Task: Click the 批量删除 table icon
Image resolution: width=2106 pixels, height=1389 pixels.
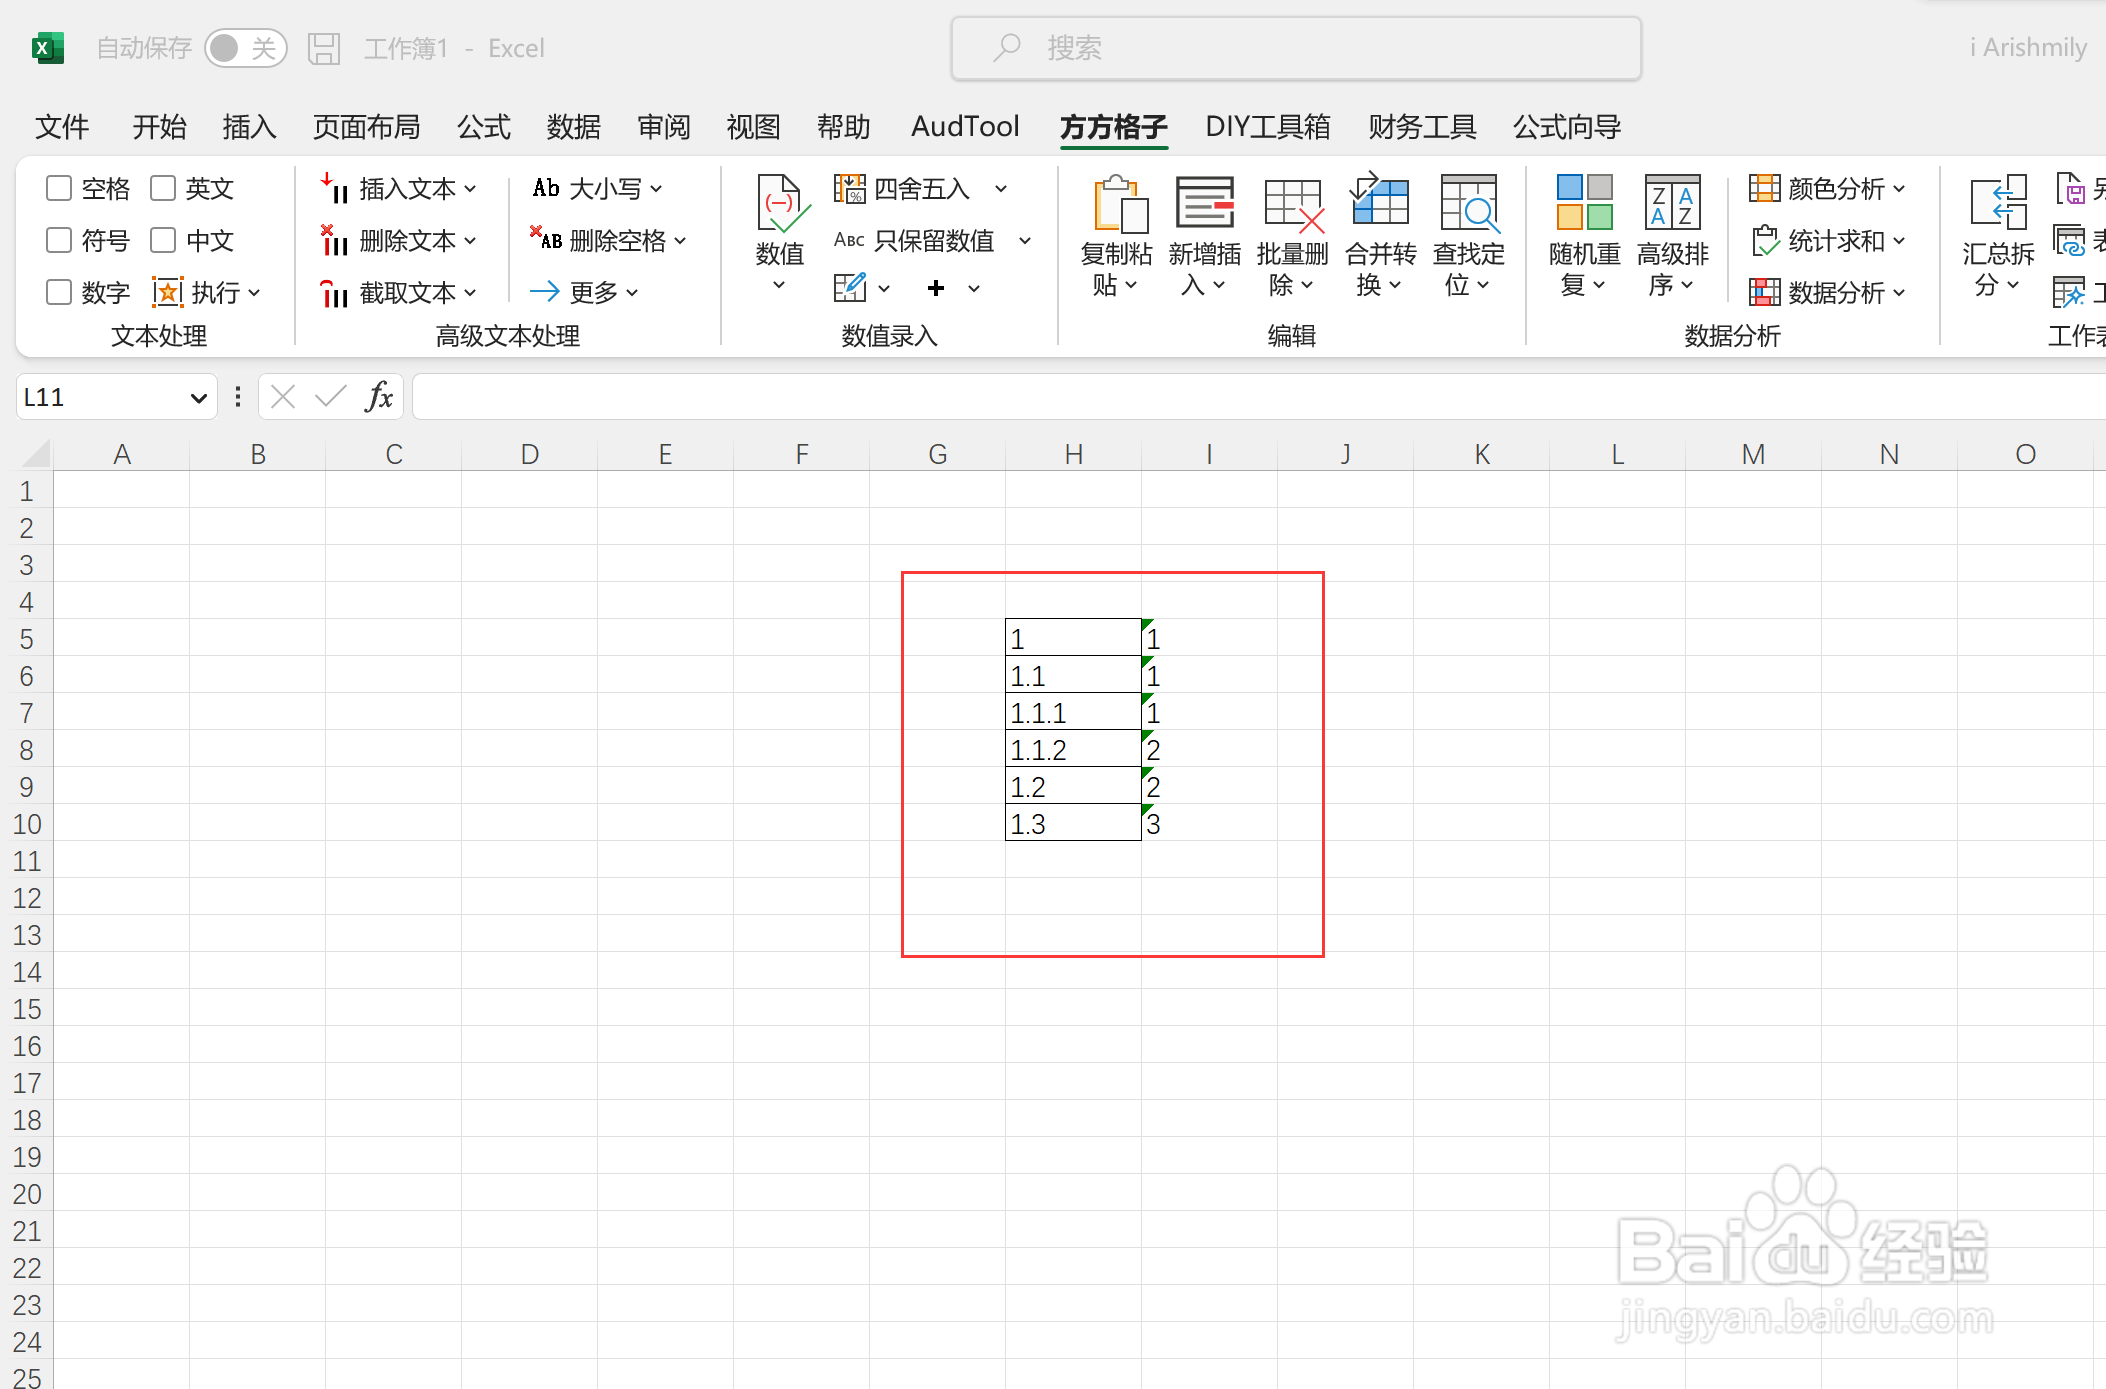Action: click(1293, 205)
